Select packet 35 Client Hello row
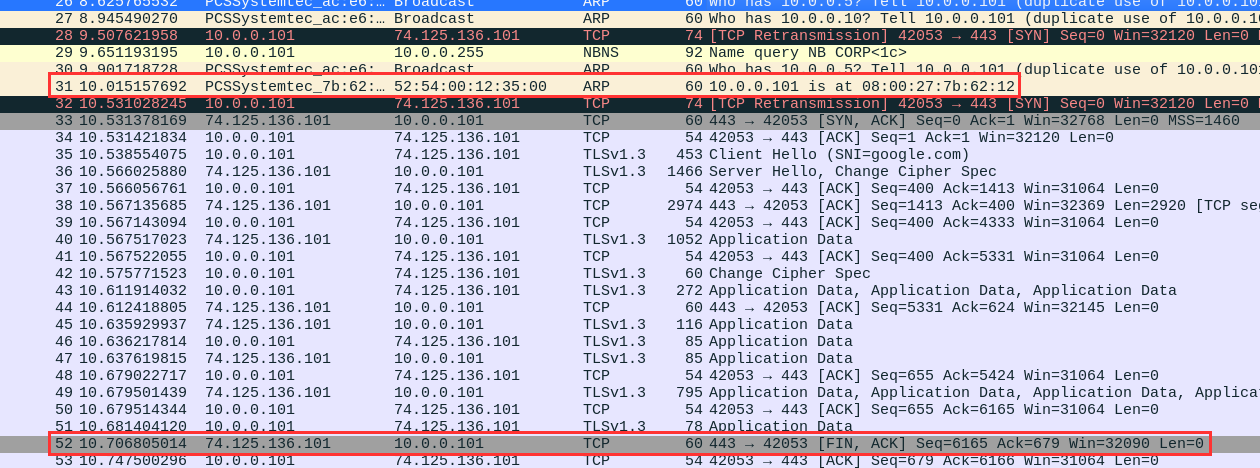 tap(630, 154)
